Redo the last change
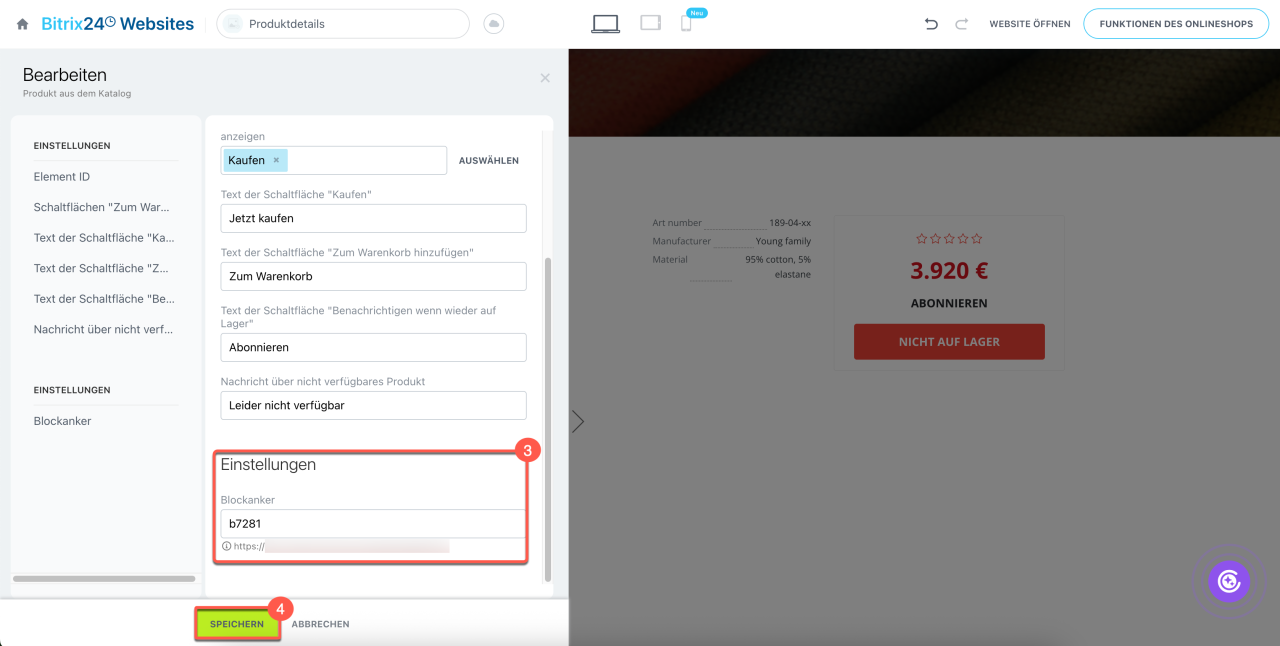The width and height of the screenshot is (1280, 646). [x=962, y=24]
